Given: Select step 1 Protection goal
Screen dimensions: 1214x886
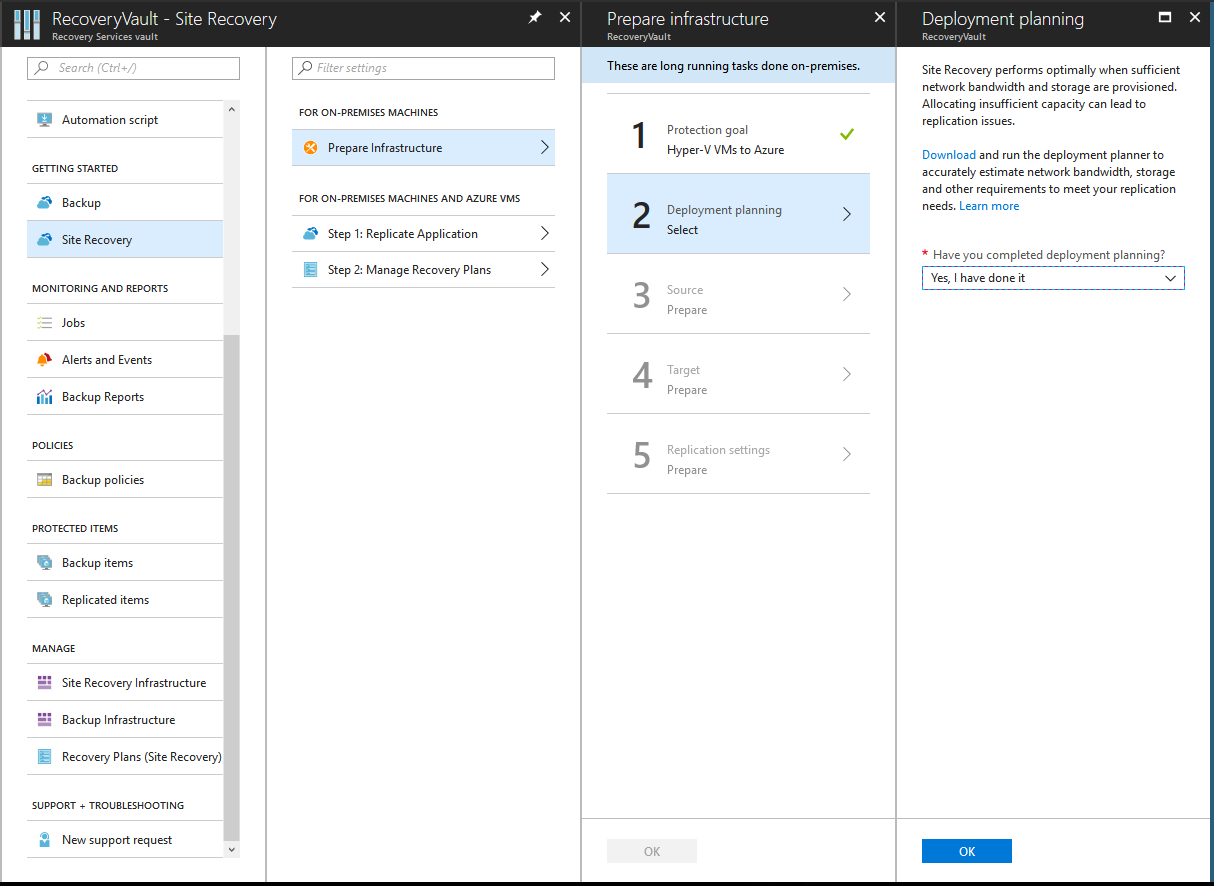Looking at the screenshot, I should click(738, 134).
